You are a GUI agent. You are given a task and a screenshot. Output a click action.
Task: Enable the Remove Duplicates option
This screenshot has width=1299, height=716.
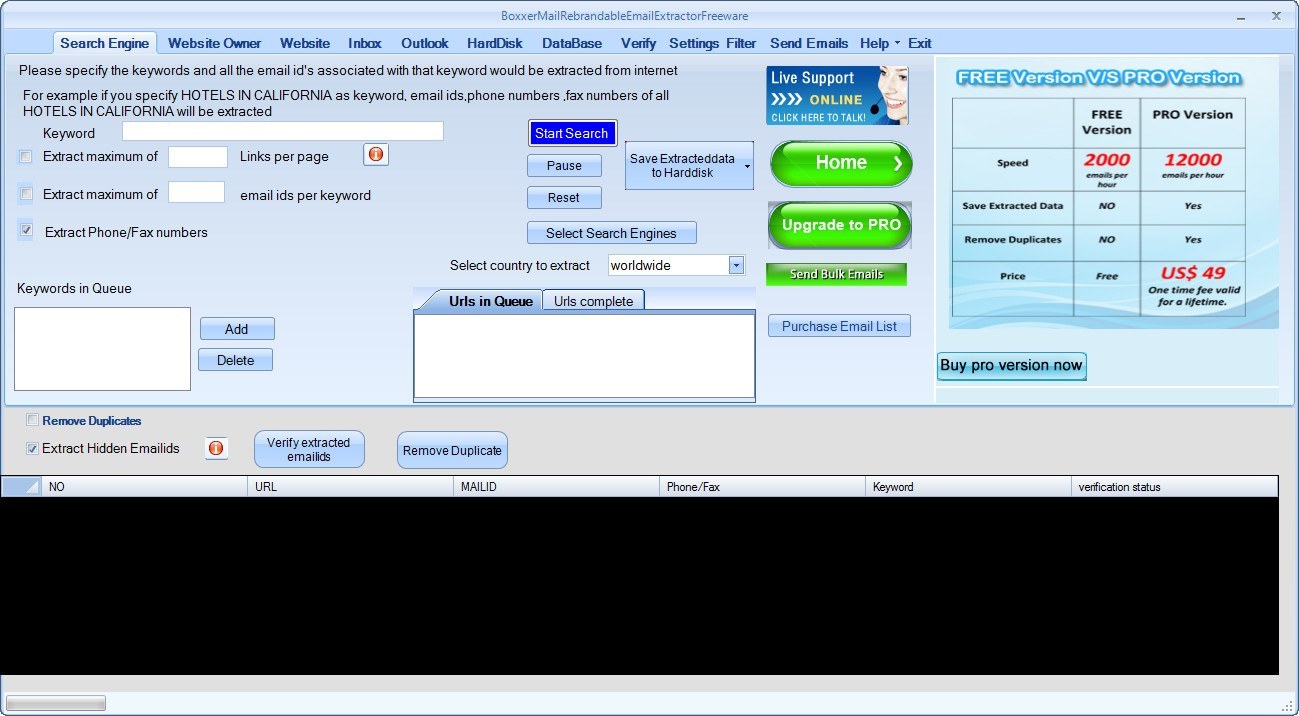tap(31, 419)
